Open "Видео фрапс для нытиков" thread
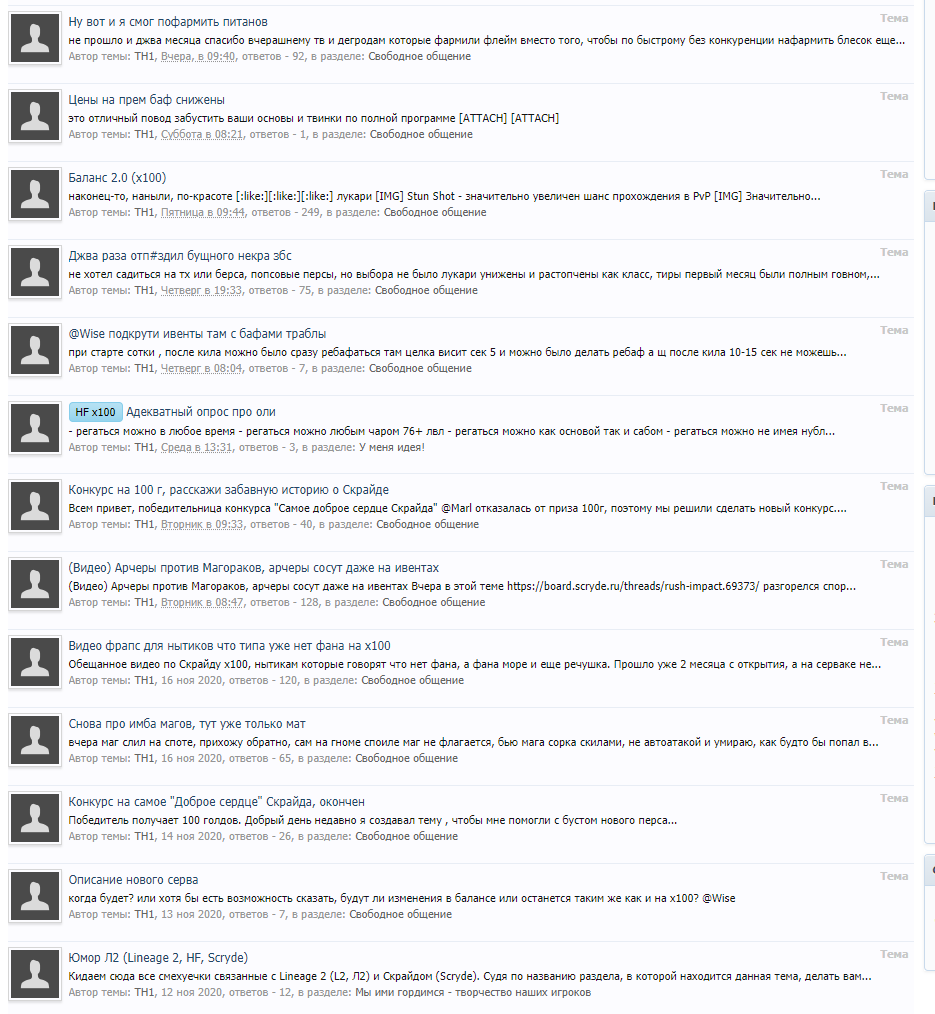935x1014 pixels. click(x=230, y=646)
